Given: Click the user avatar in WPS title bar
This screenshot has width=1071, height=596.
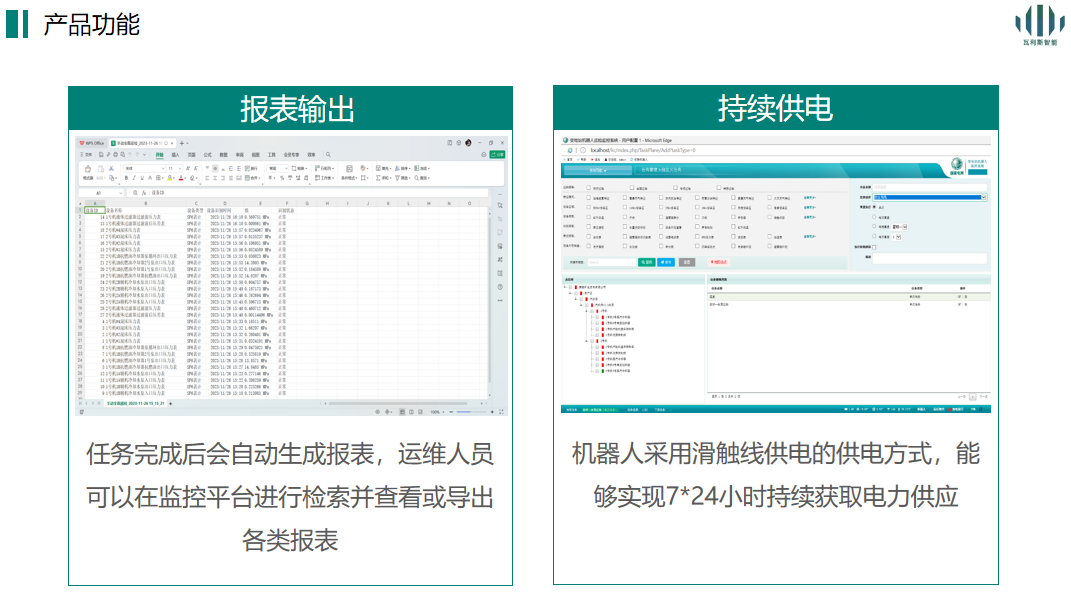Looking at the screenshot, I should click(x=468, y=143).
